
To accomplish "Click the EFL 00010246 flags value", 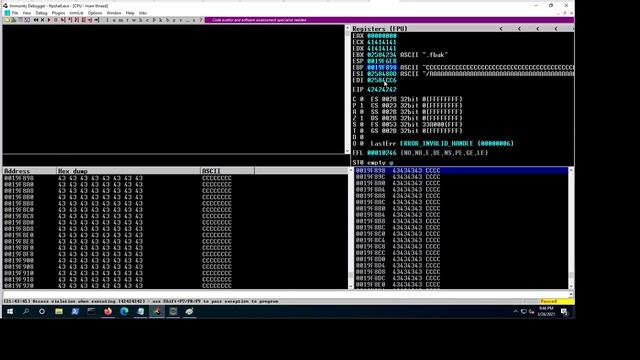I will pos(382,153).
